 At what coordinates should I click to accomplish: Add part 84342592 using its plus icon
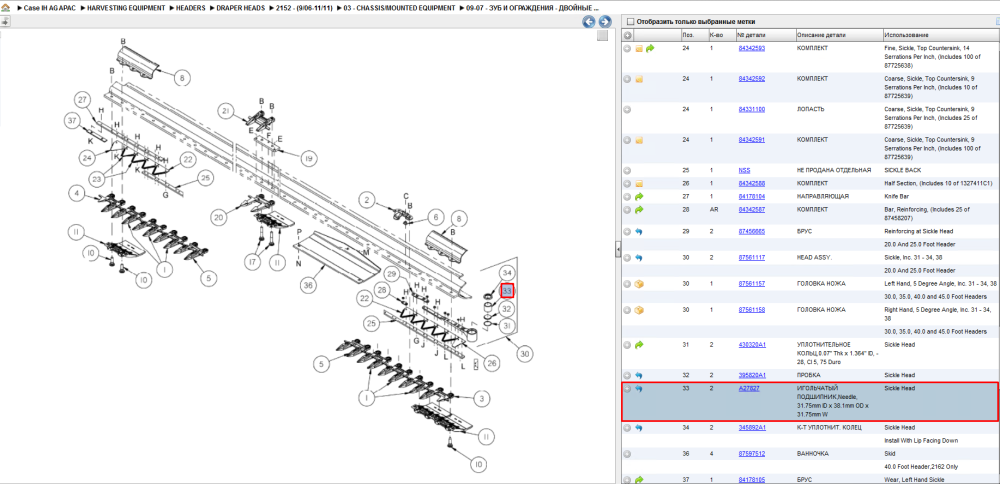point(628,79)
